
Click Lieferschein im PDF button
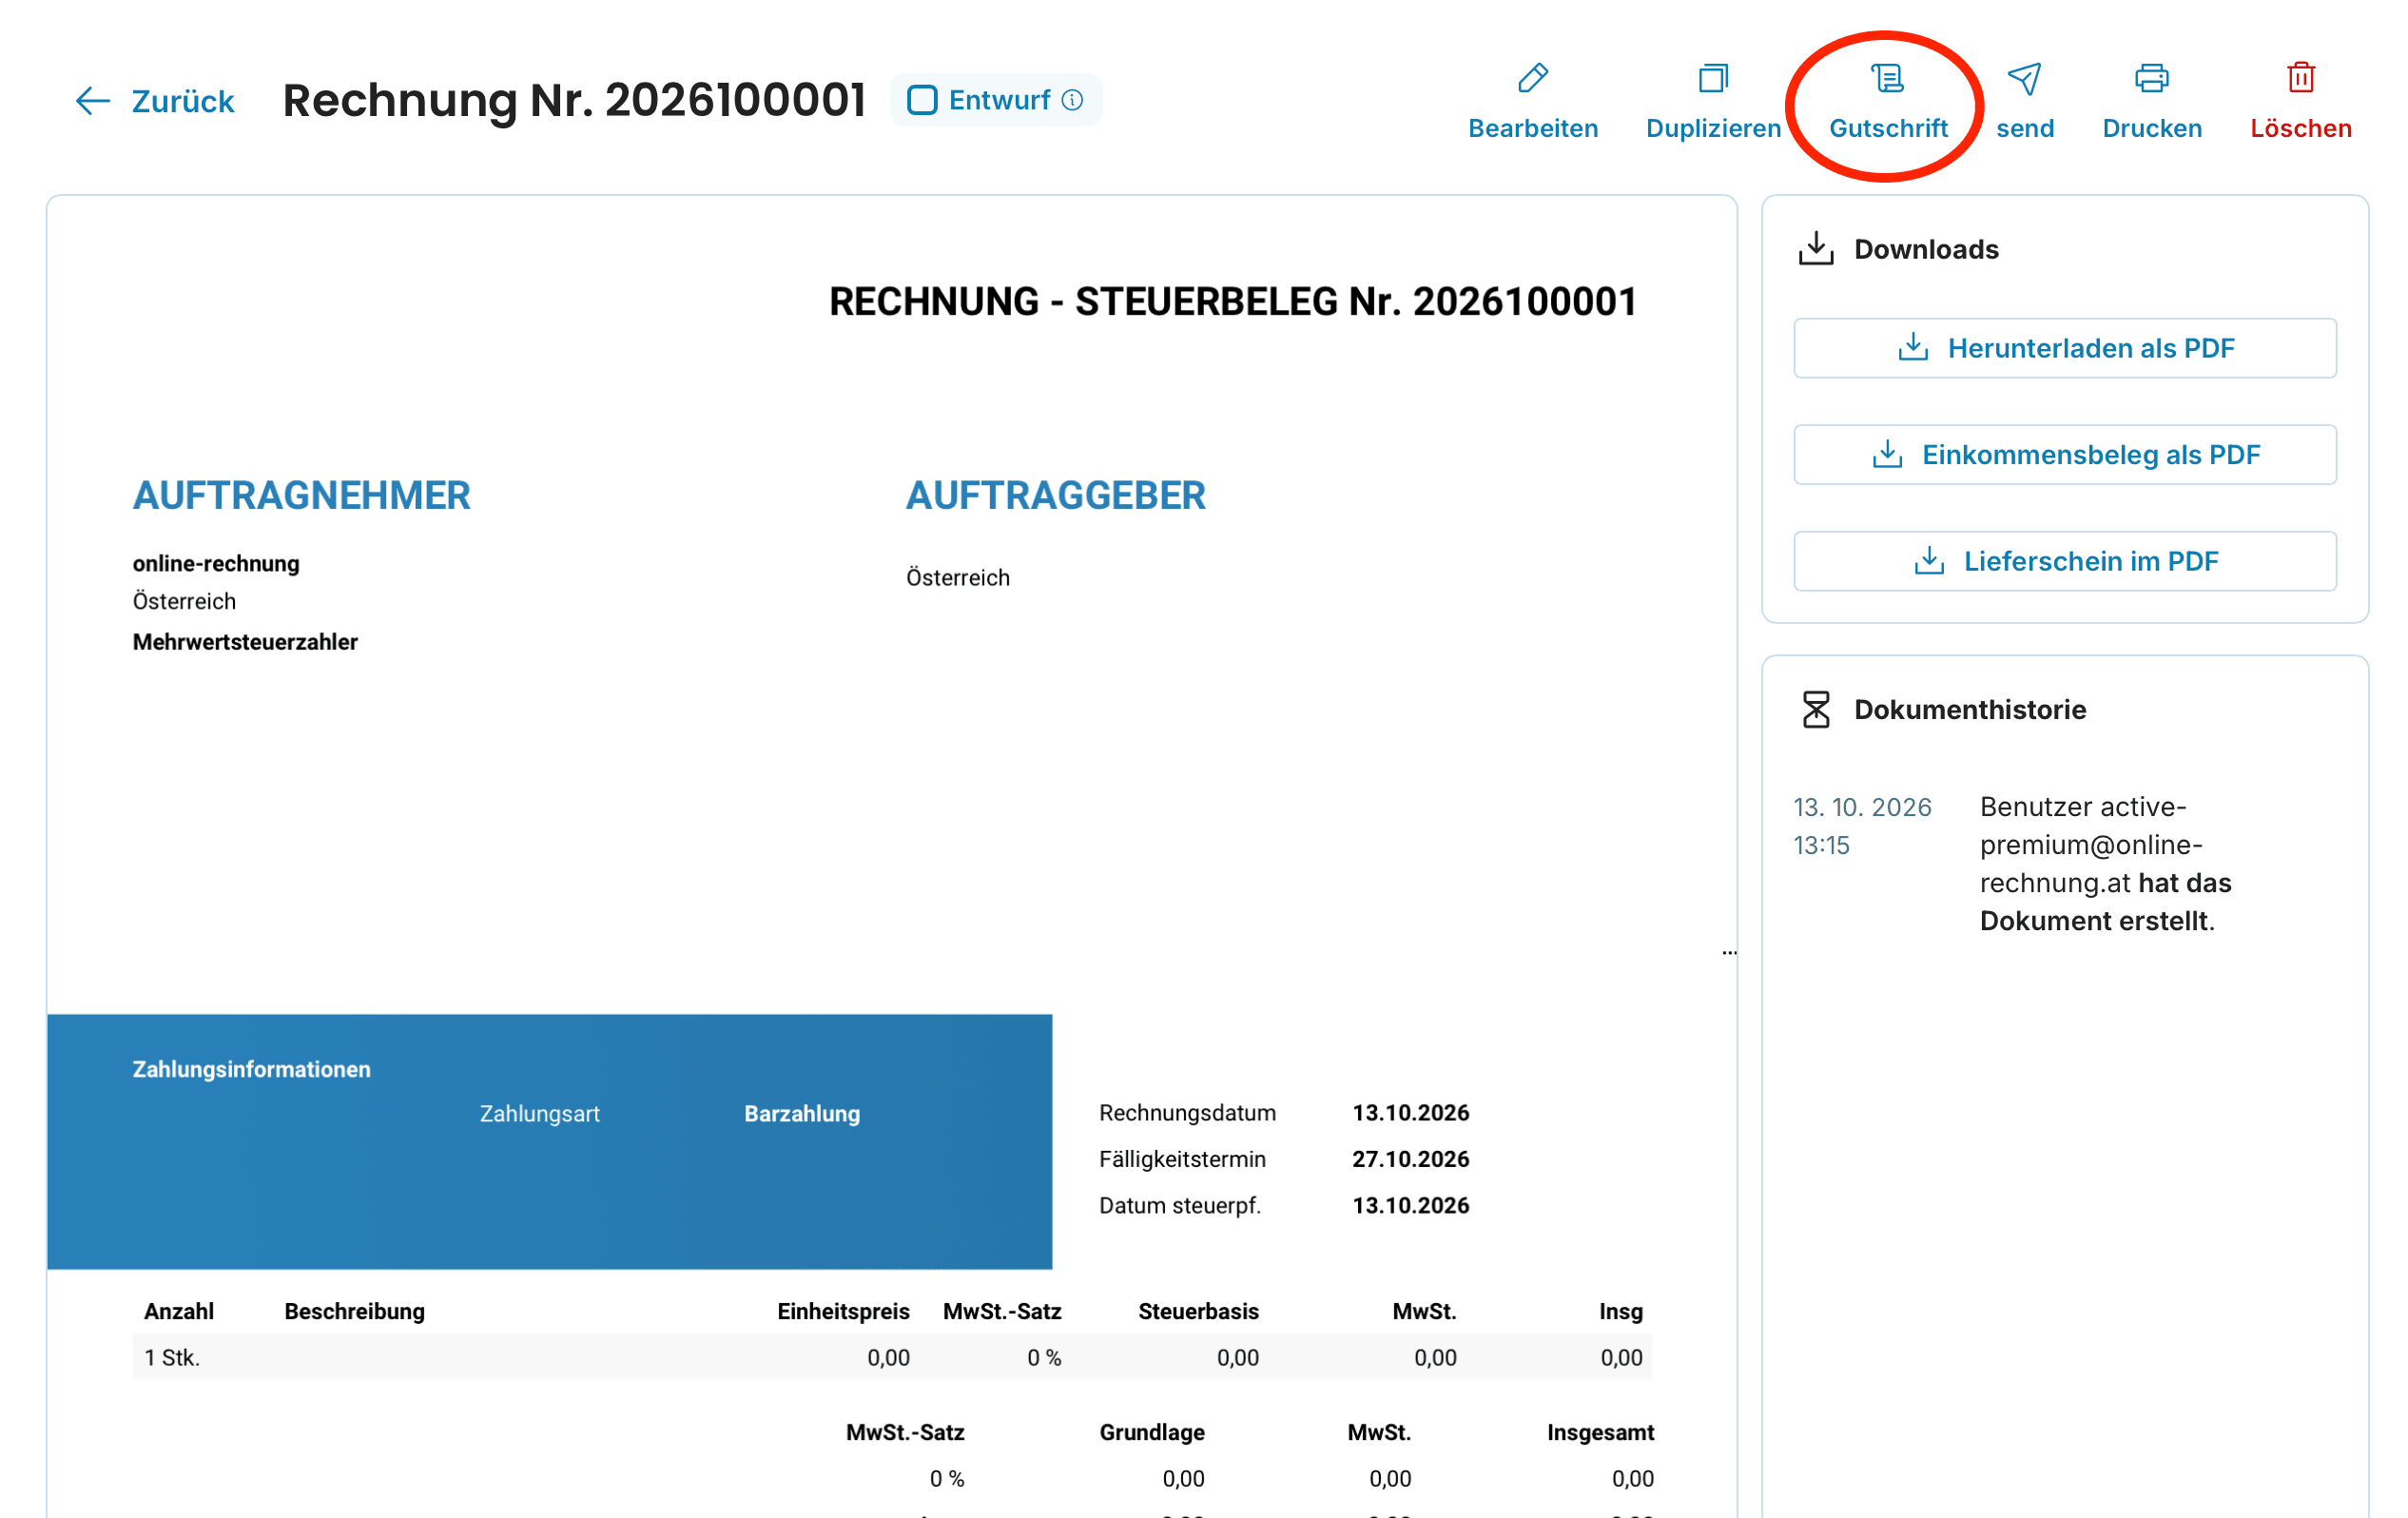click(2064, 561)
